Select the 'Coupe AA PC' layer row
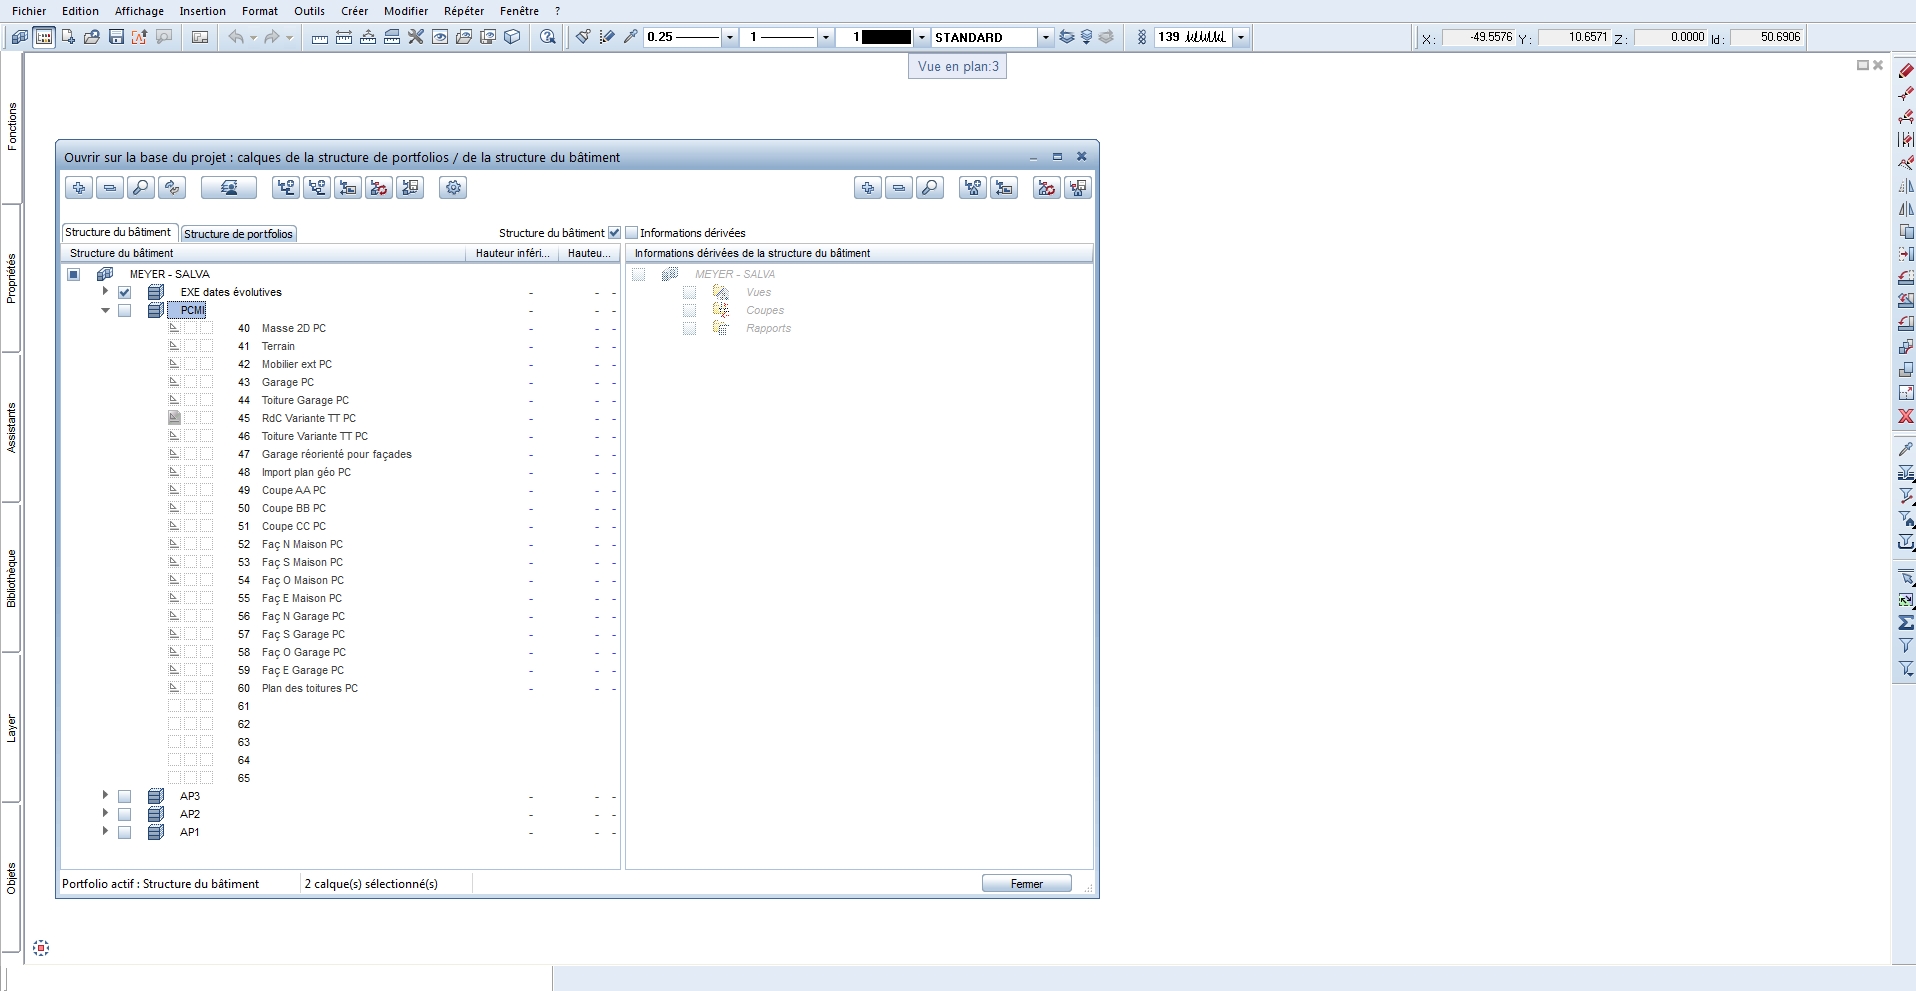 point(340,491)
